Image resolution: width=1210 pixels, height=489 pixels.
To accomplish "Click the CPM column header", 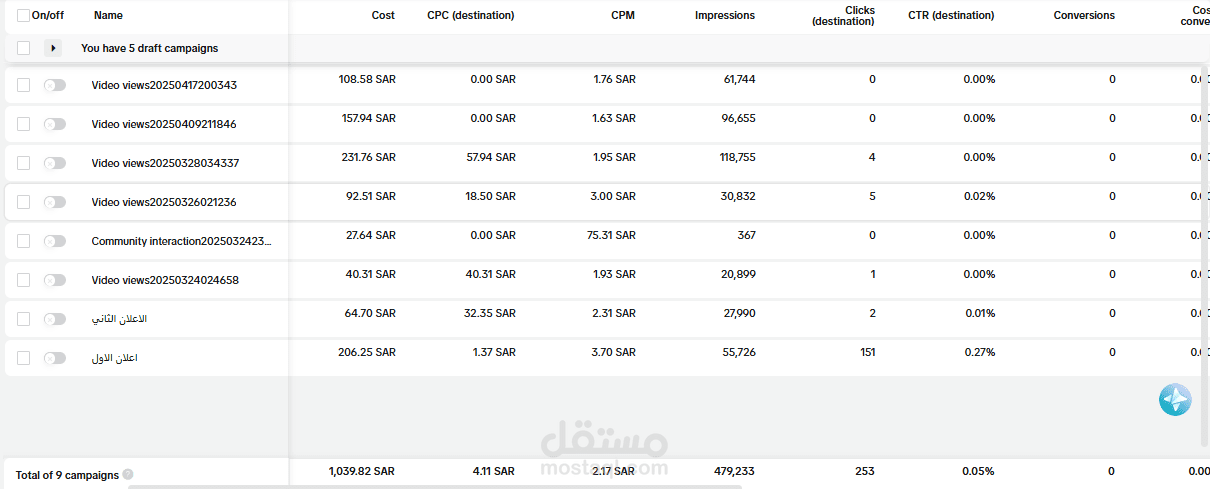I will (622, 16).
